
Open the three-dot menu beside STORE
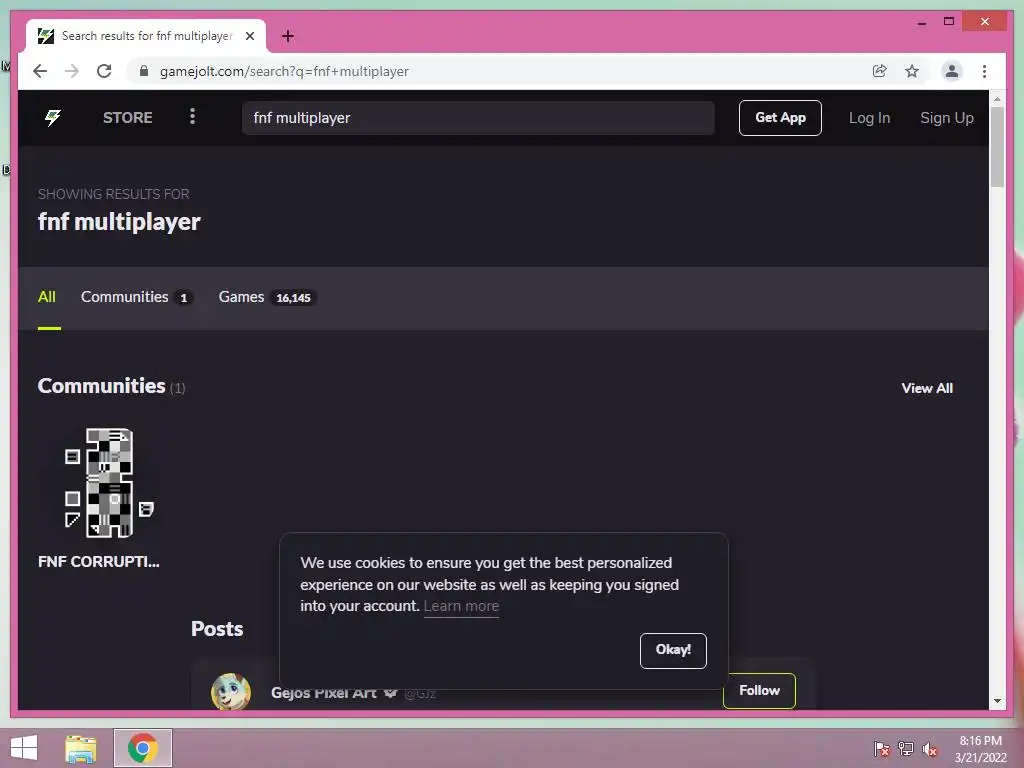coord(192,117)
